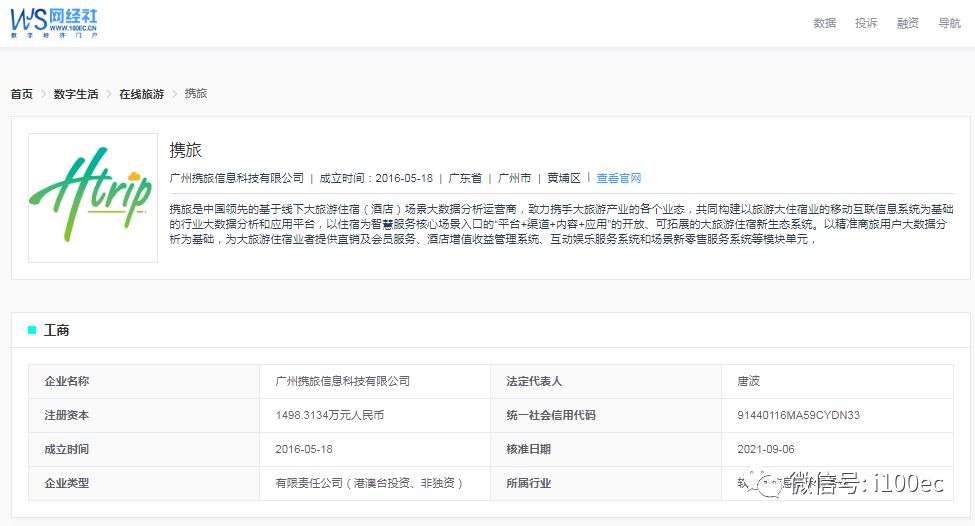Click the 所属行业 table label

pyautogui.click(x=529, y=483)
